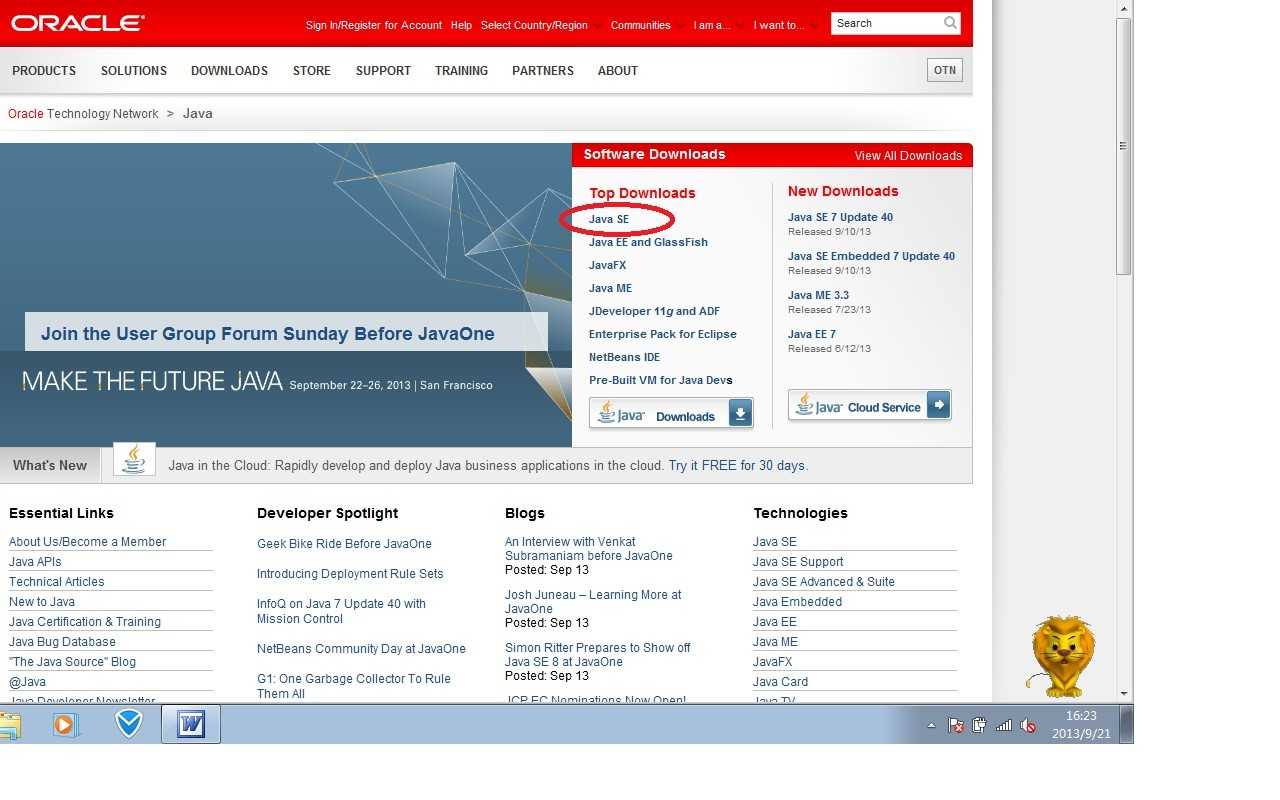Show hidden tray icons arrow

pos(931,726)
